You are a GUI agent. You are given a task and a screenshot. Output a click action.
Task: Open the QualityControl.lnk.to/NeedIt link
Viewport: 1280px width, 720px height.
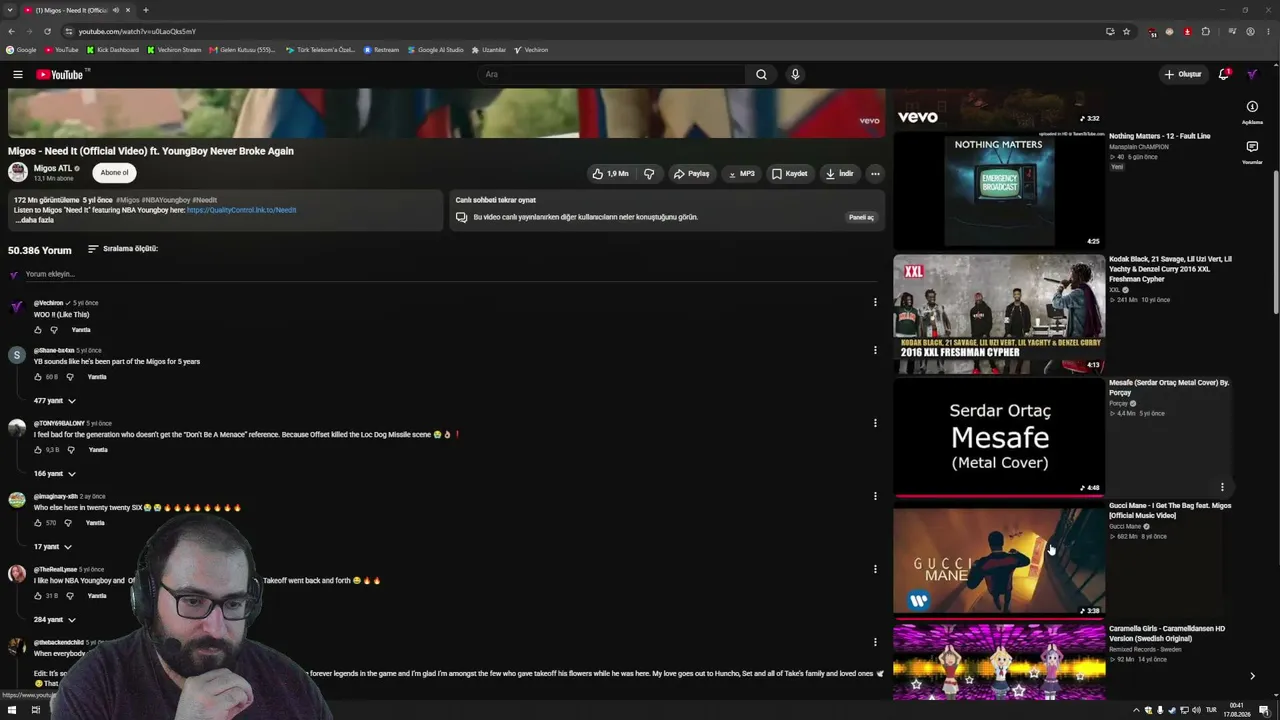click(241, 210)
